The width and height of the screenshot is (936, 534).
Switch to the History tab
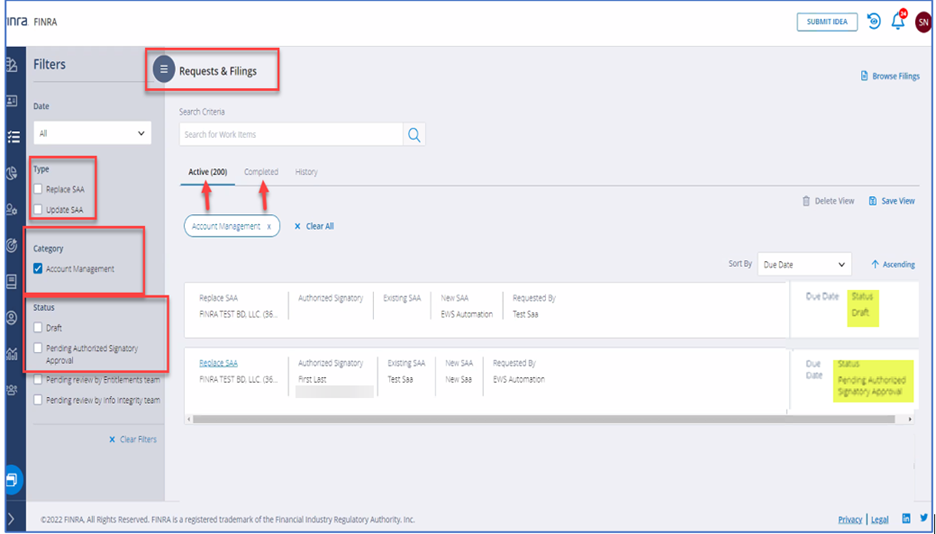click(306, 172)
